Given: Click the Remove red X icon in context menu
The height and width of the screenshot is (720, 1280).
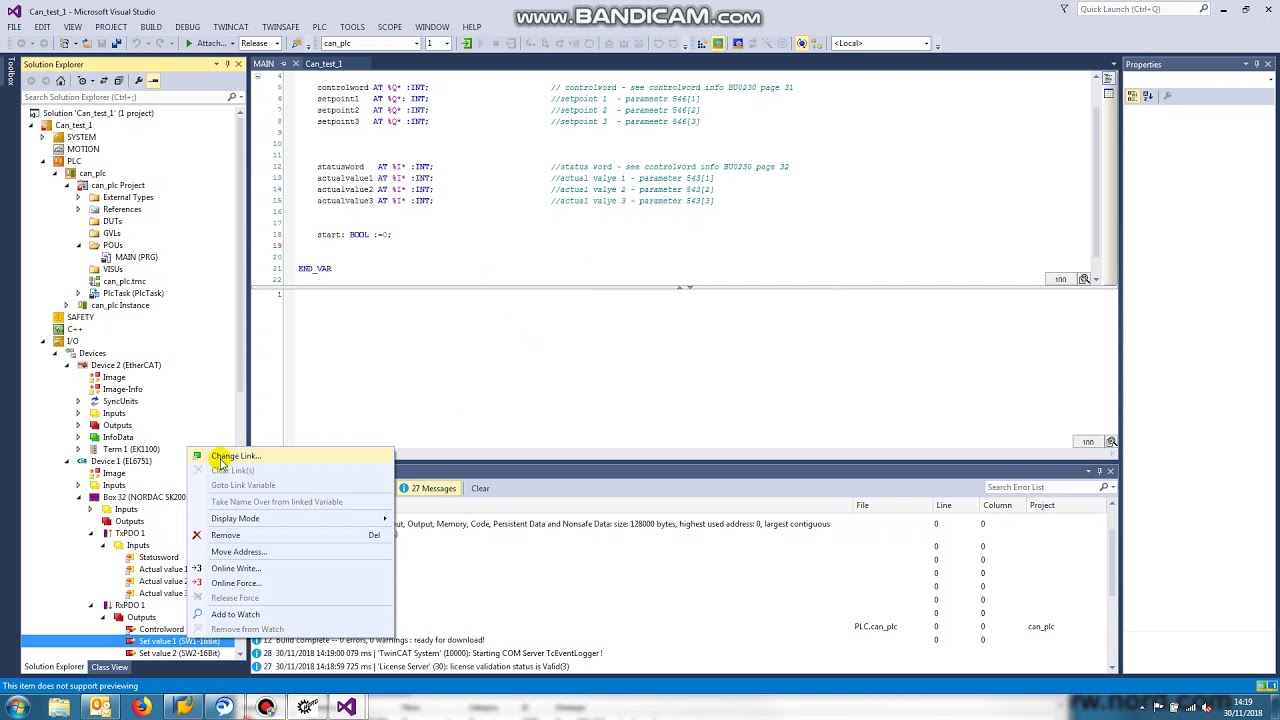Looking at the screenshot, I should click(x=197, y=535).
